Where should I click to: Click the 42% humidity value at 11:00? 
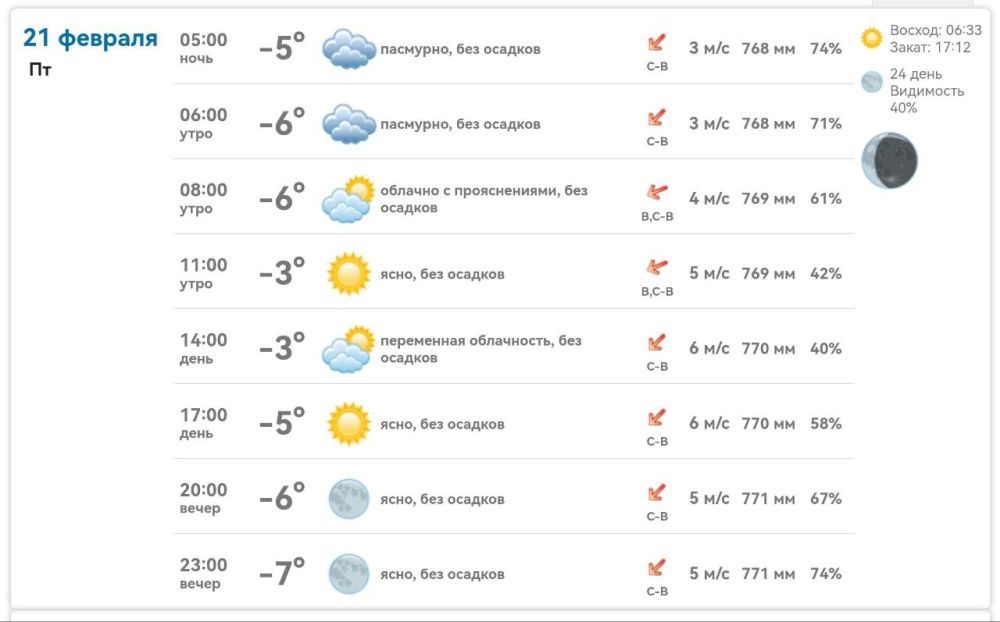click(826, 274)
